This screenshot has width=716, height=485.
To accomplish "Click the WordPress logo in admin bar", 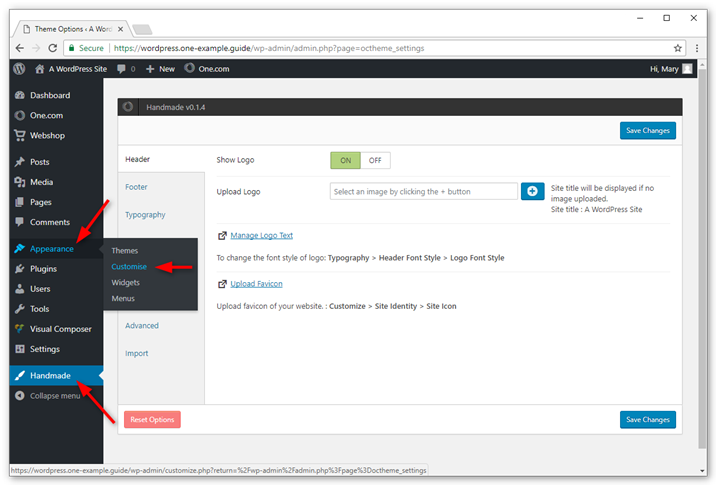I will click(x=19, y=69).
